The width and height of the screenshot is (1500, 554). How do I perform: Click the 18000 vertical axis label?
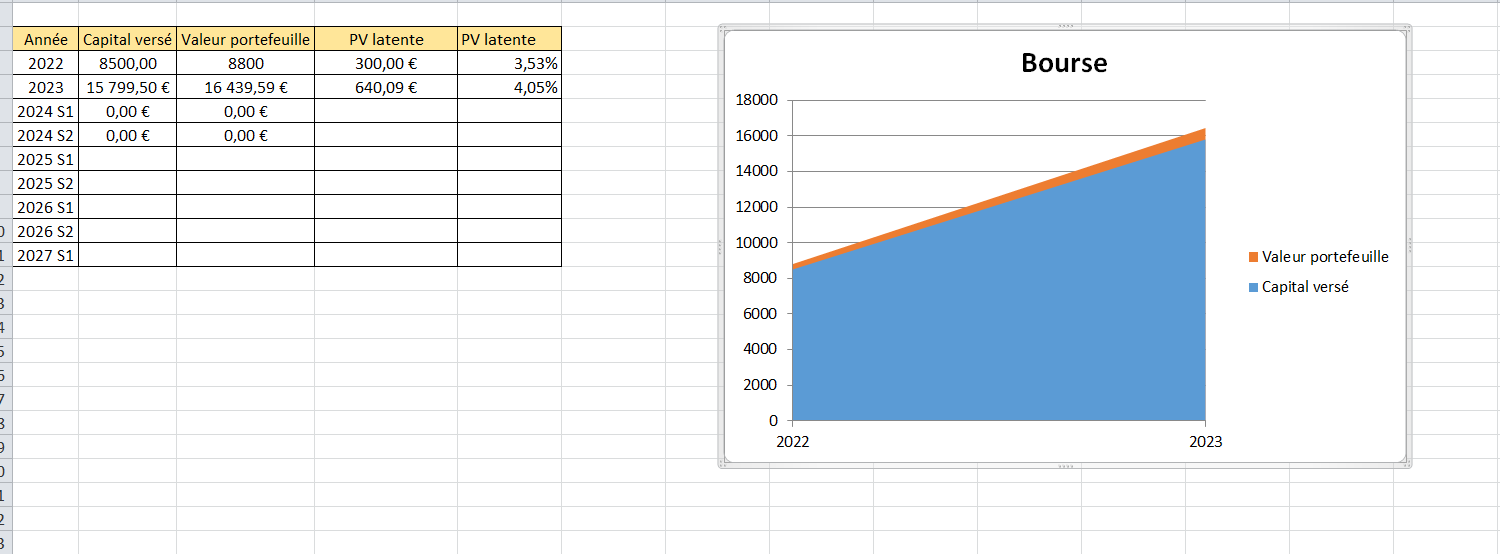tap(757, 100)
